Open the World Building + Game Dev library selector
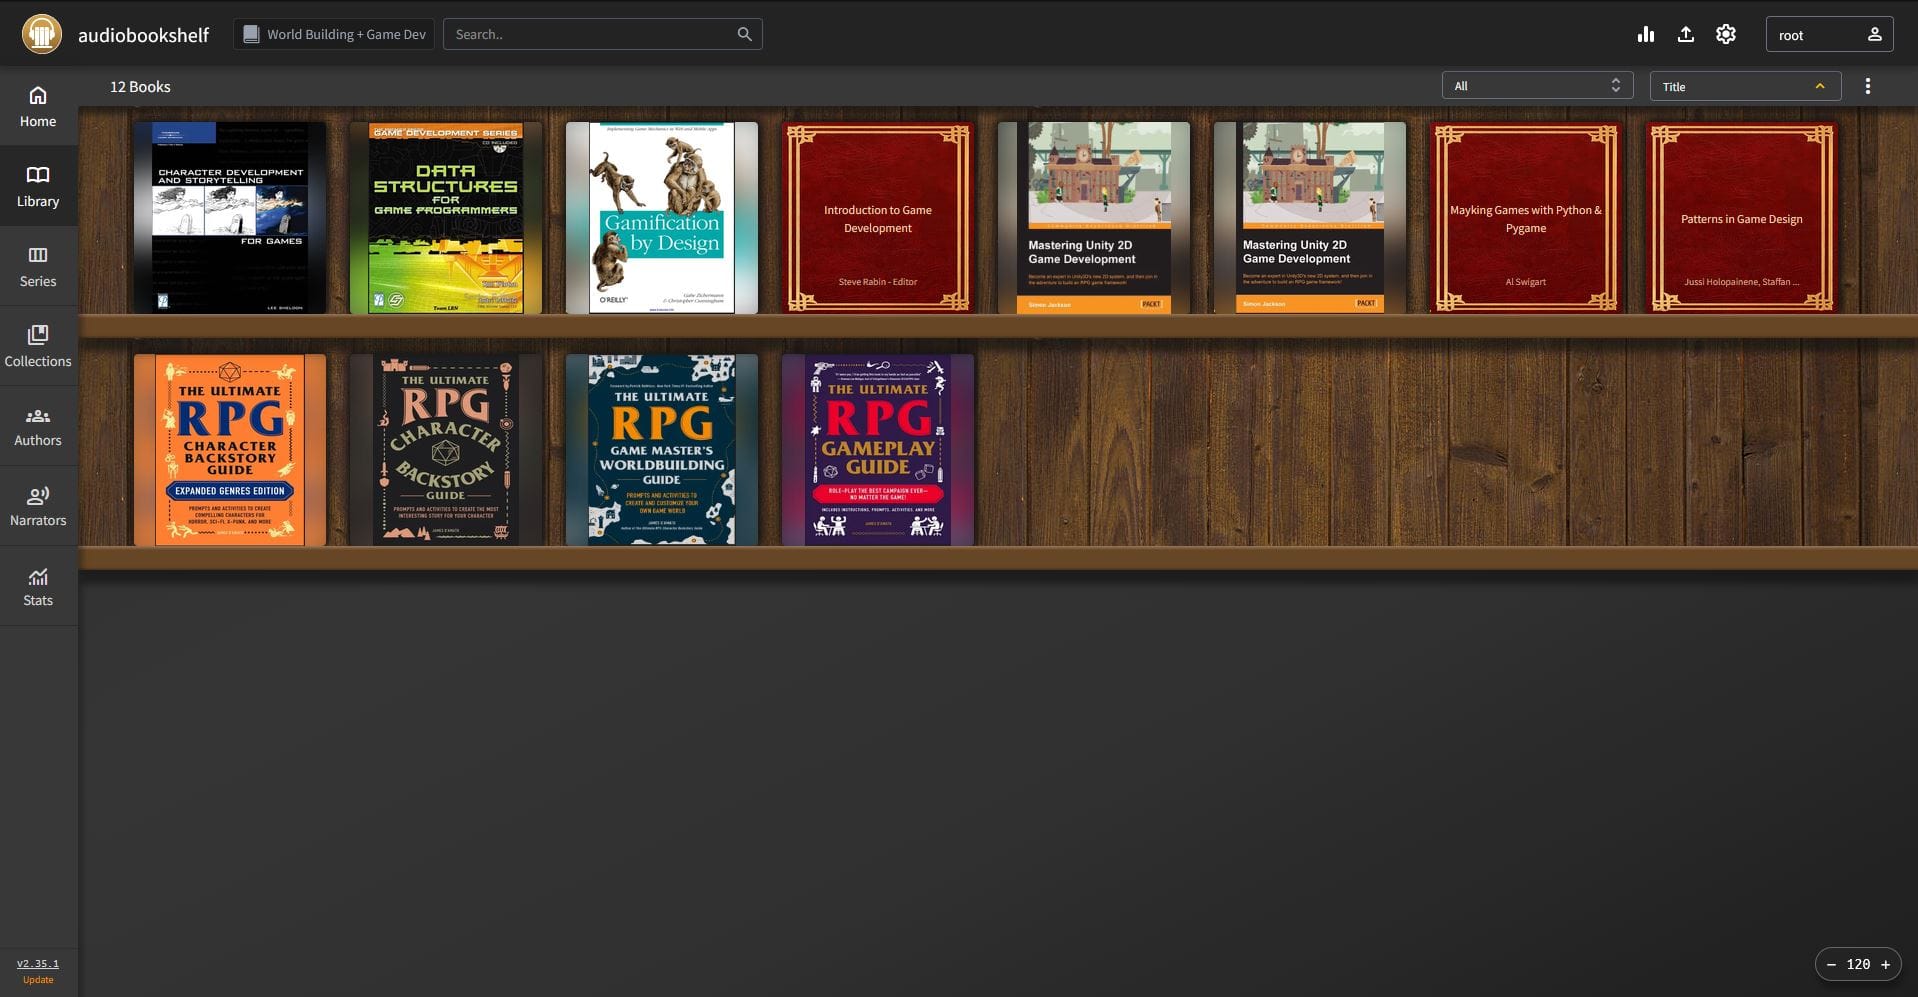Image resolution: width=1918 pixels, height=997 pixels. [334, 34]
